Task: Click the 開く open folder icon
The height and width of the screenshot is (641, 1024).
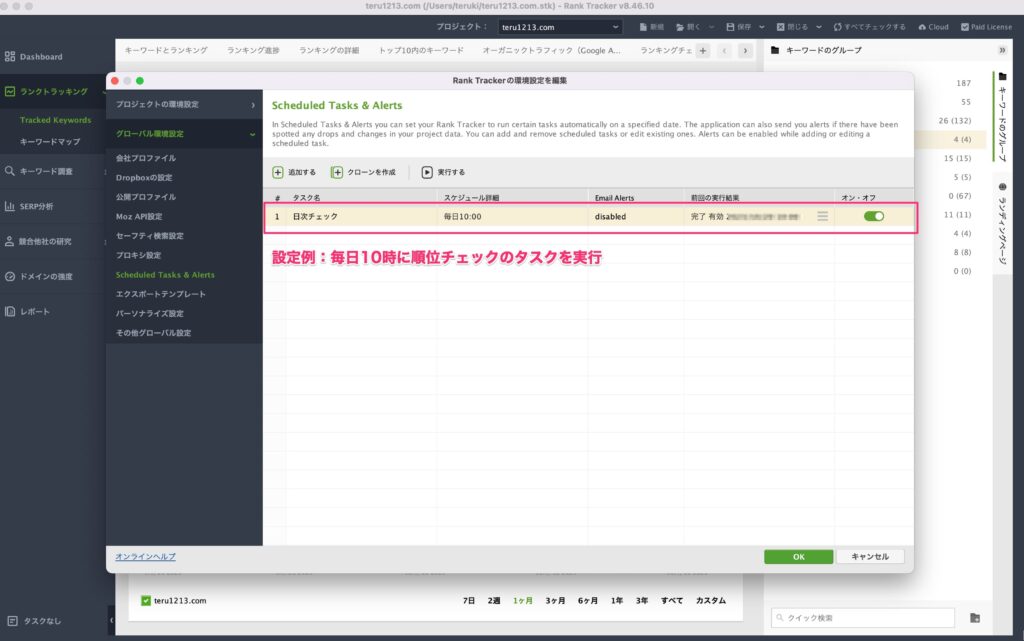Action: (x=680, y=27)
